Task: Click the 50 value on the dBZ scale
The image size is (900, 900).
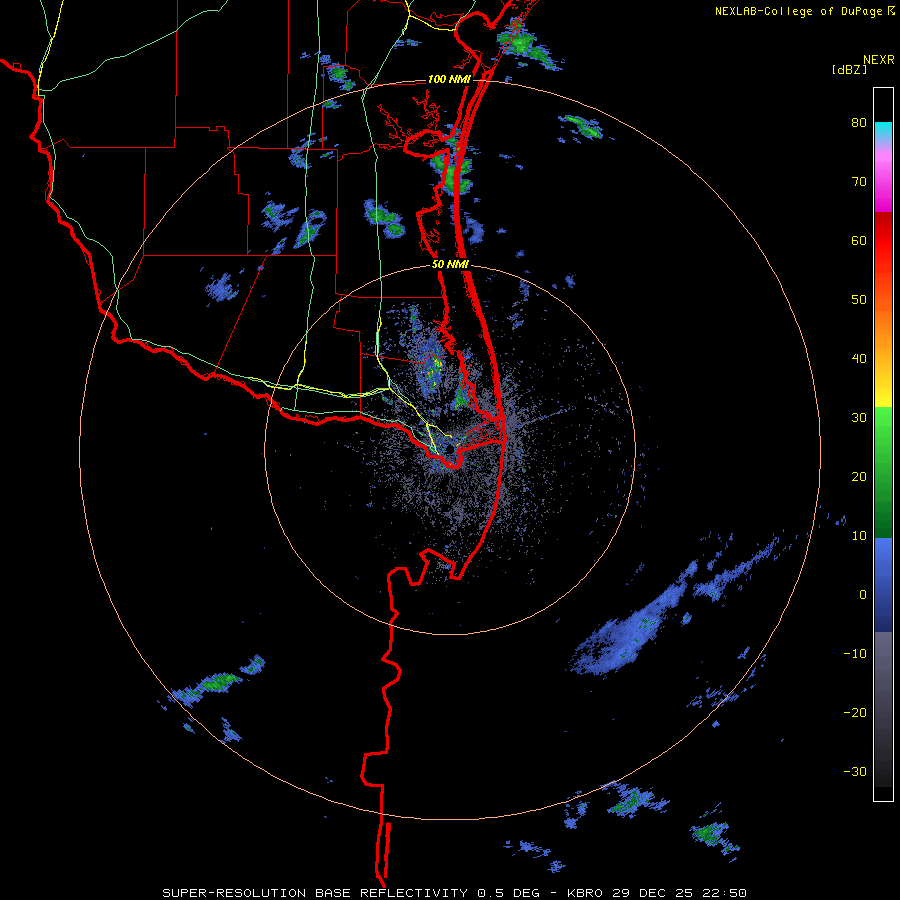Action: point(859,300)
